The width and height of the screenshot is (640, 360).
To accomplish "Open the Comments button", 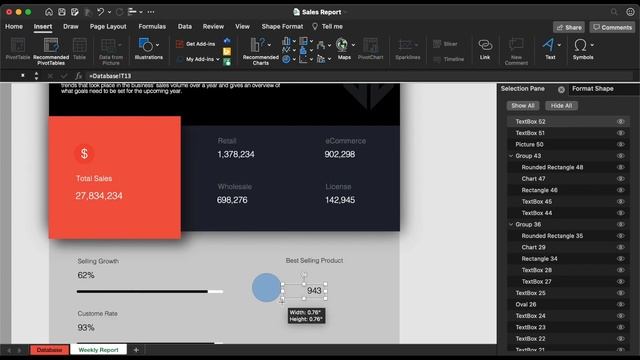I will (x=612, y=27).
